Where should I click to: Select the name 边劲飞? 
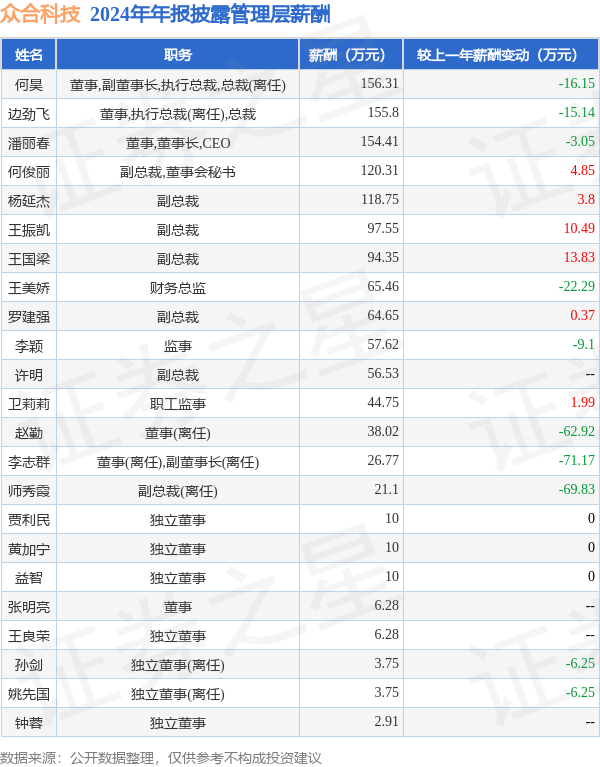[29, 114]
